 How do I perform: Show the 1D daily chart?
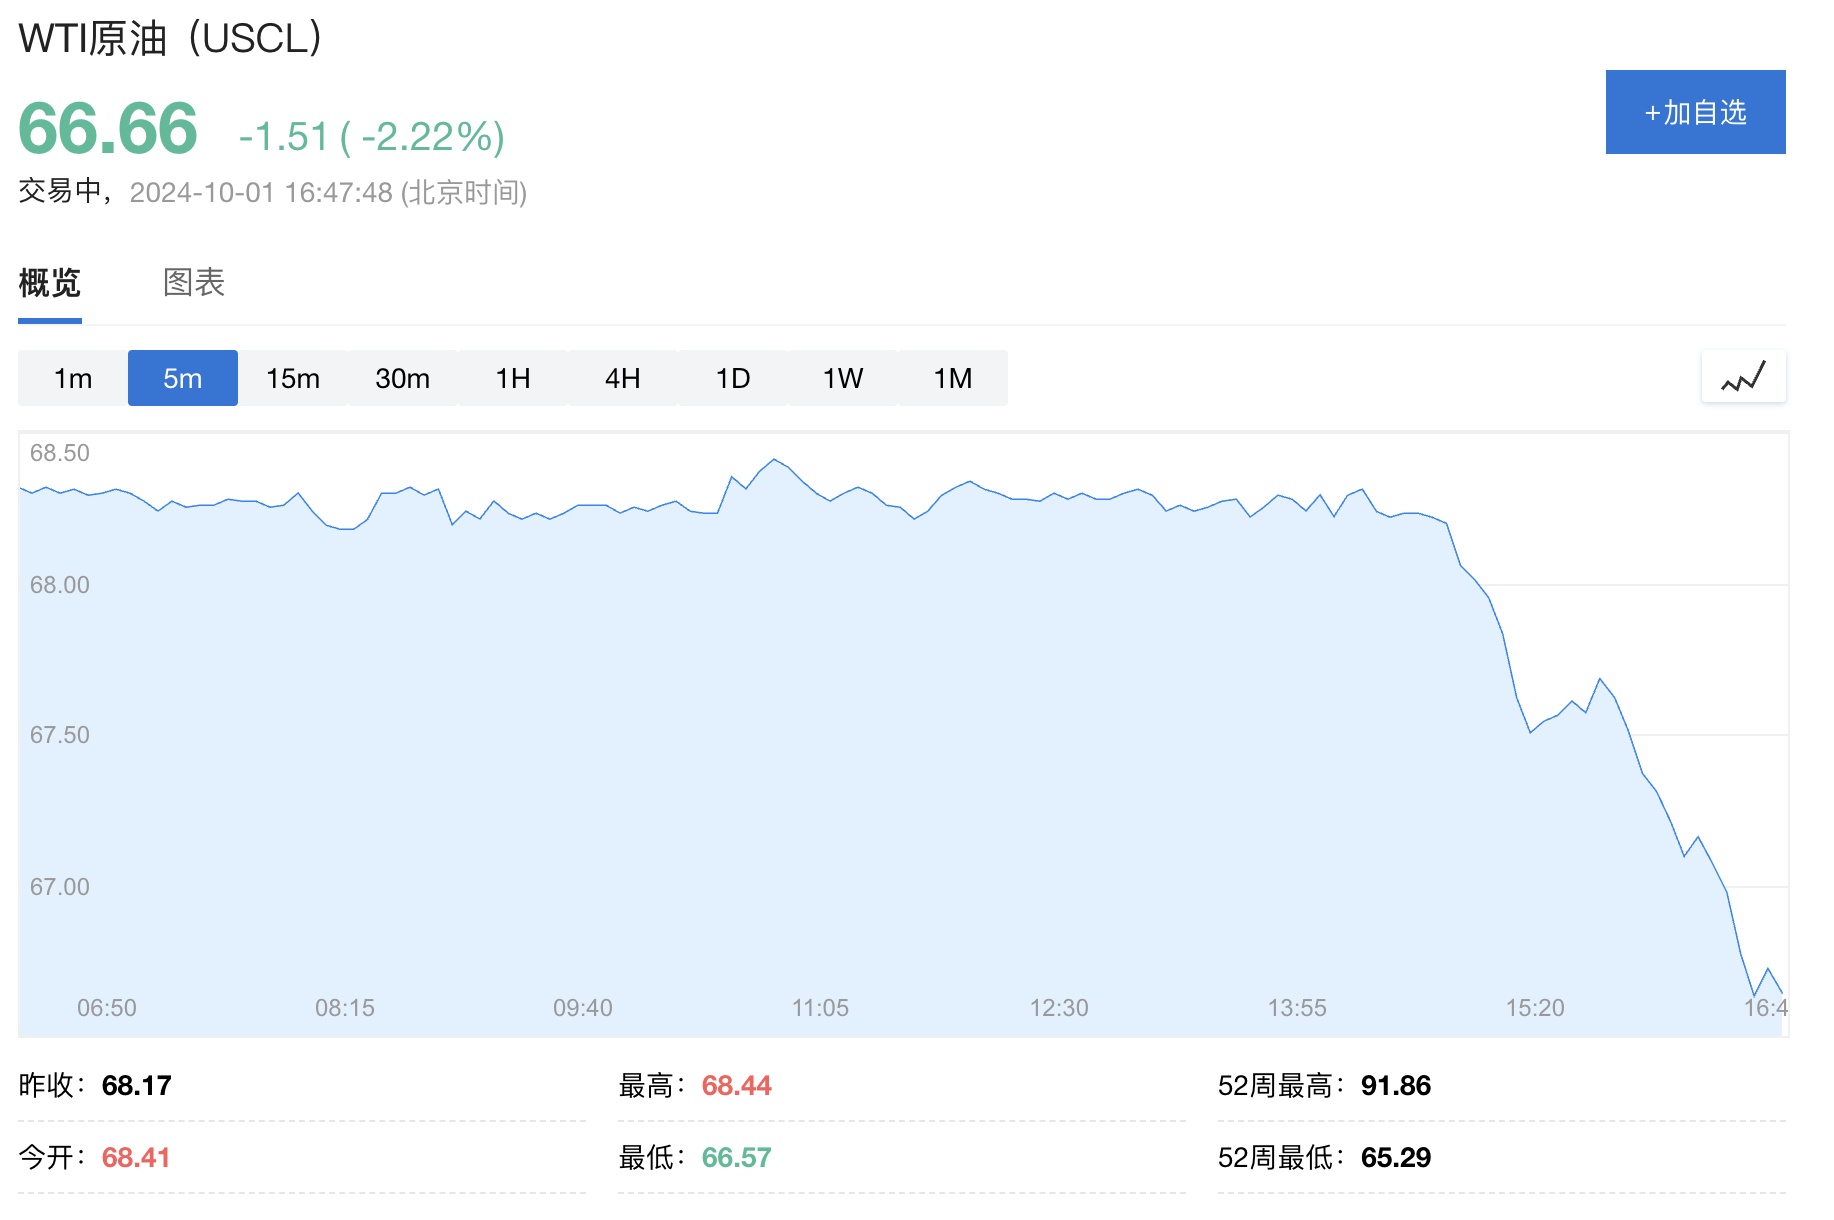pos(733,378)
